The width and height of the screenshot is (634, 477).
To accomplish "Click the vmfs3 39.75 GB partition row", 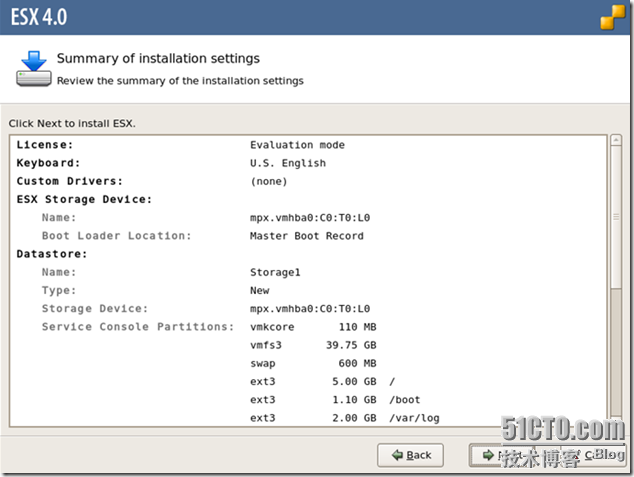I will 313,345.
